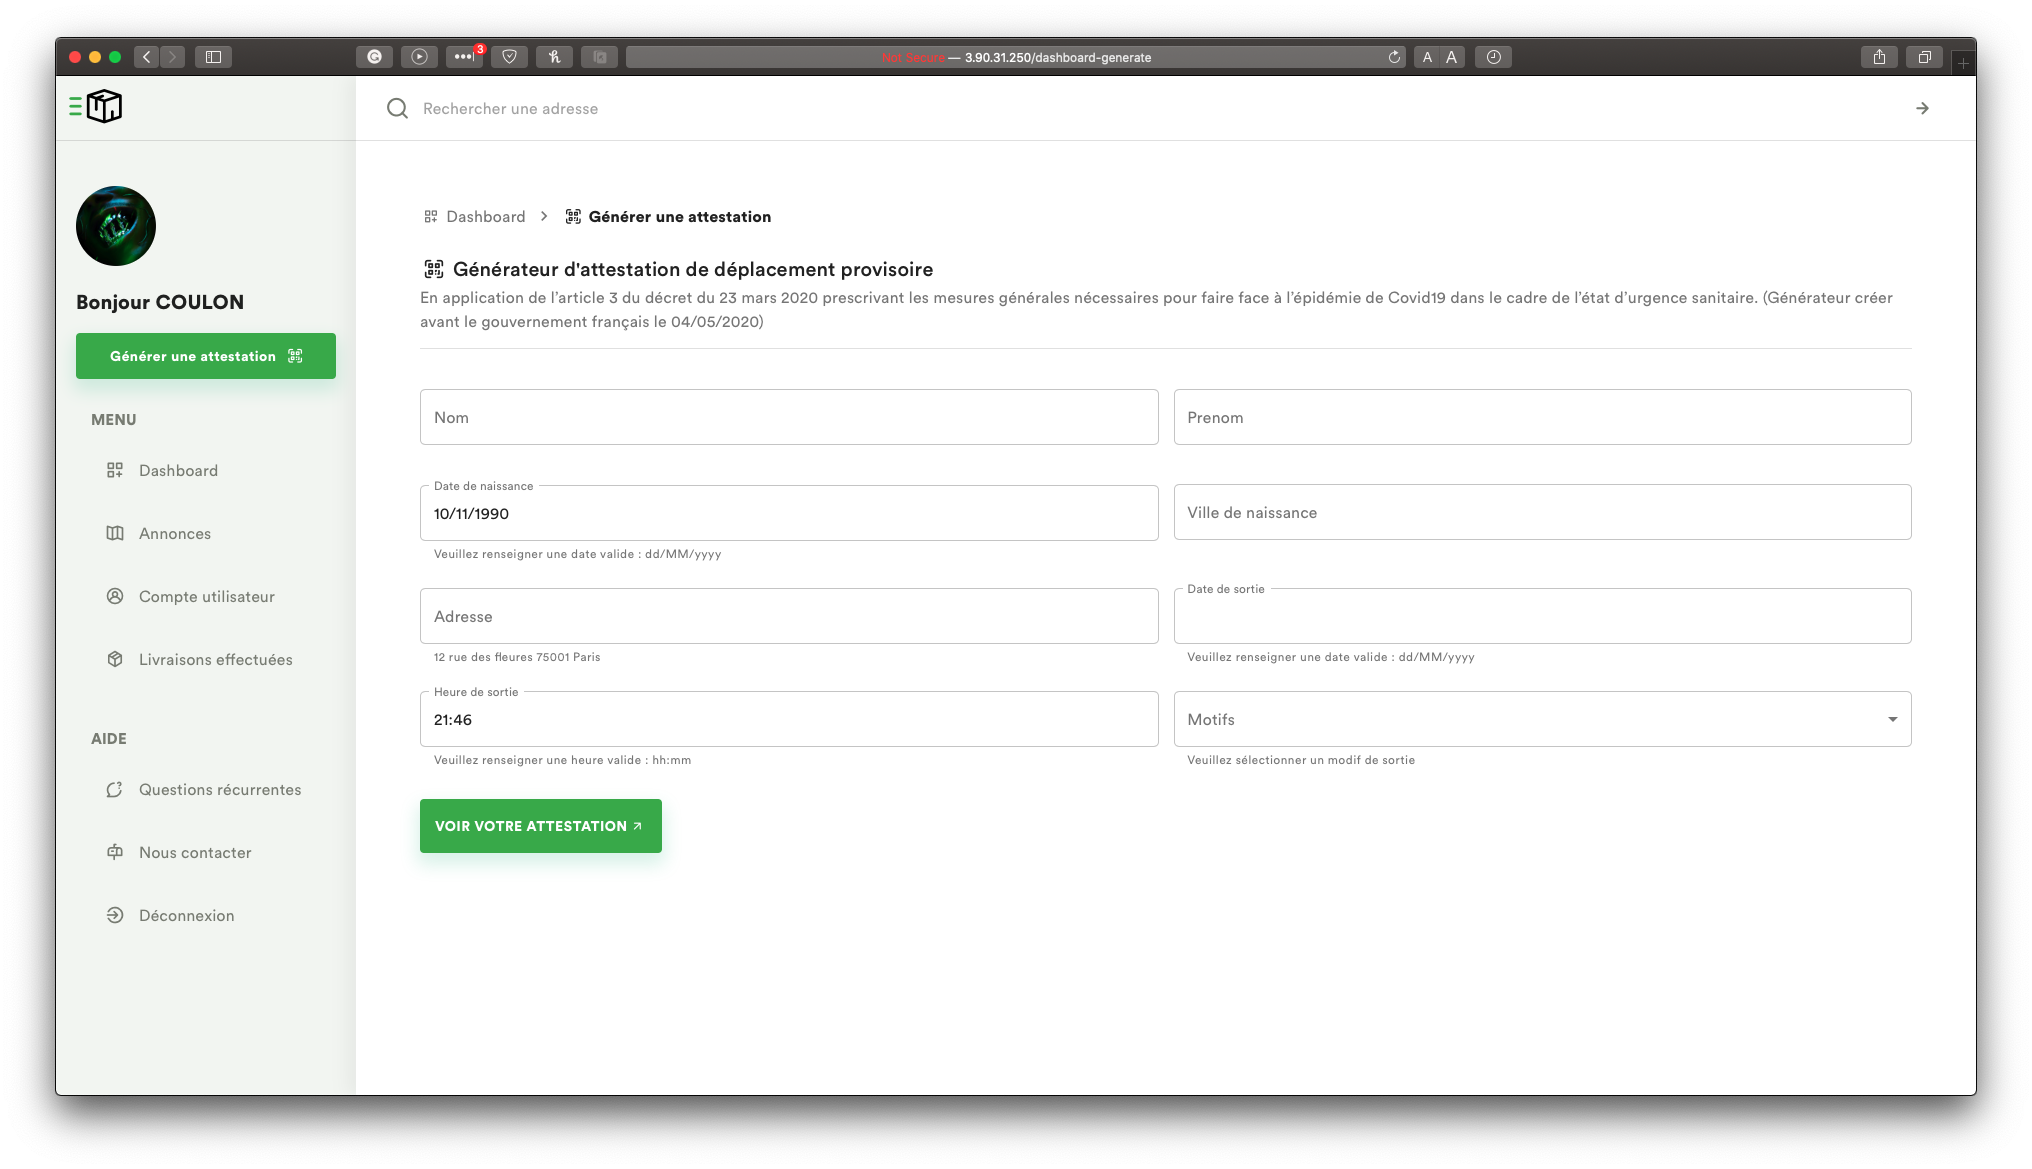Toggle the Safari sidebar button
2032x1169 pixels.
pos(213,57)
